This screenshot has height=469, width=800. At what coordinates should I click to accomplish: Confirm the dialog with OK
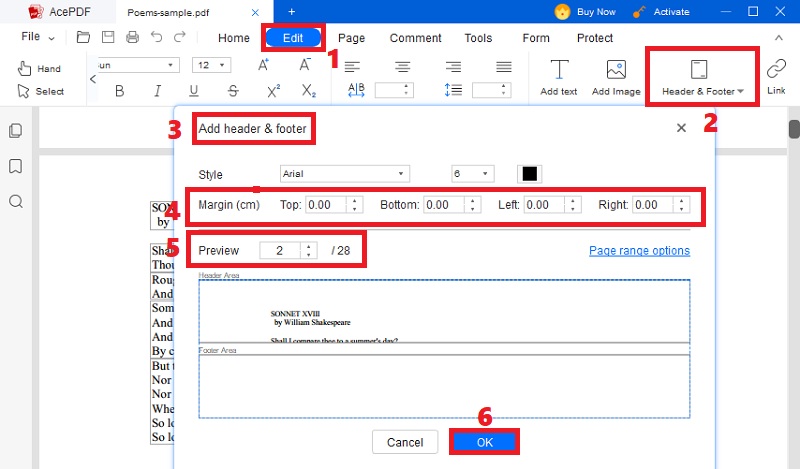[x=484, y=442]
